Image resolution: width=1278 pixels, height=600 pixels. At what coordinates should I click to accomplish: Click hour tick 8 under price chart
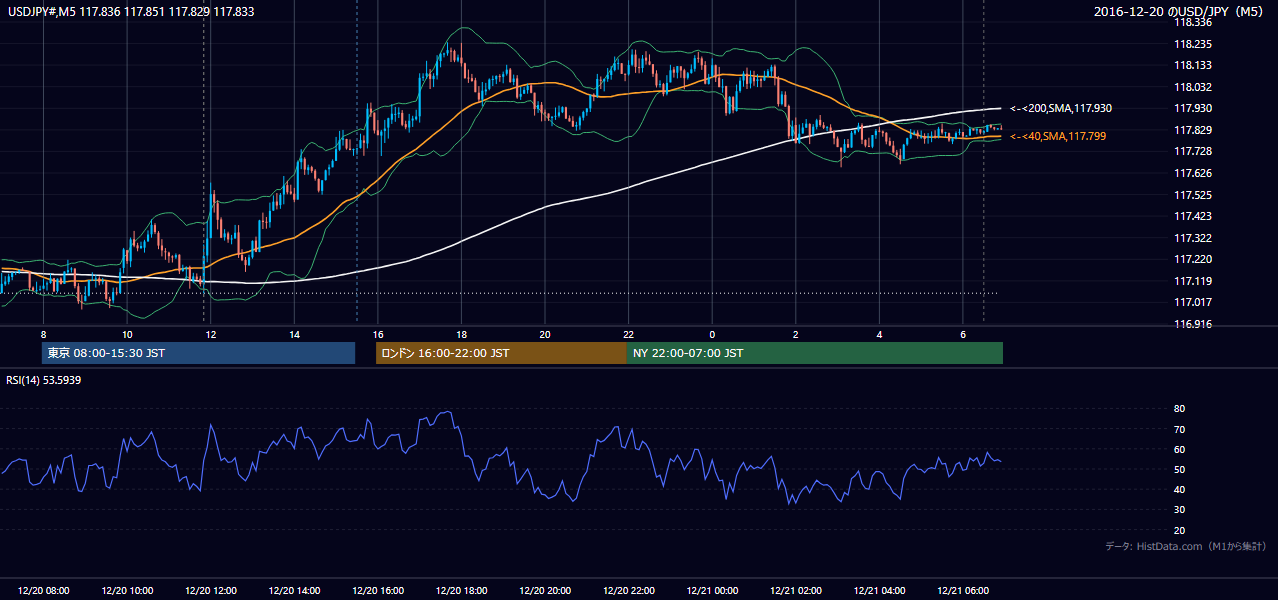pyautogui.click(x=43, y=333)
